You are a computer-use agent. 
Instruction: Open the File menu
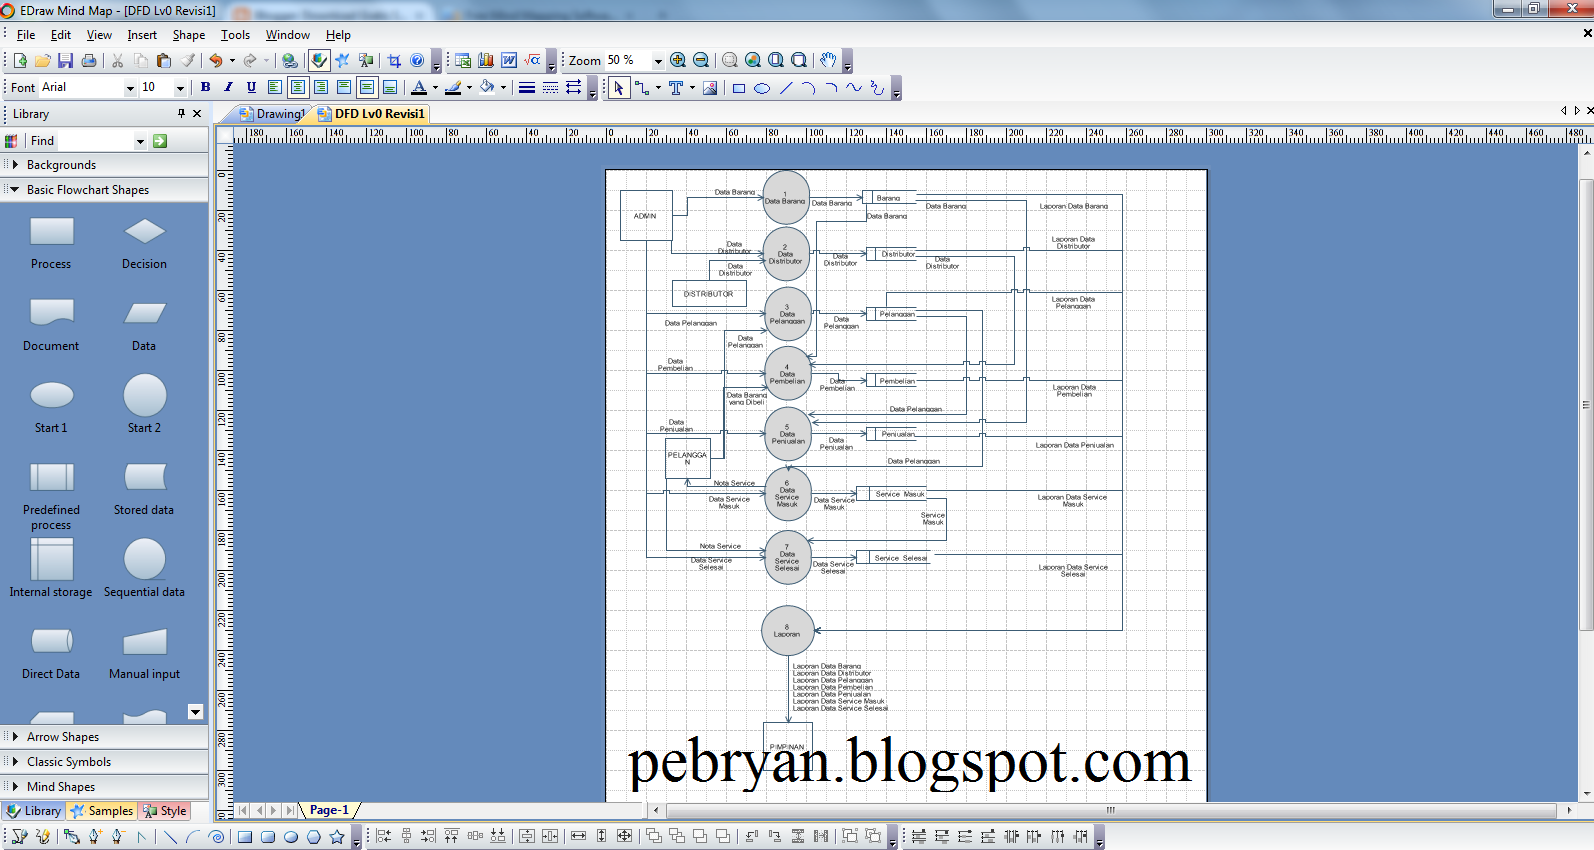[26, 35]
